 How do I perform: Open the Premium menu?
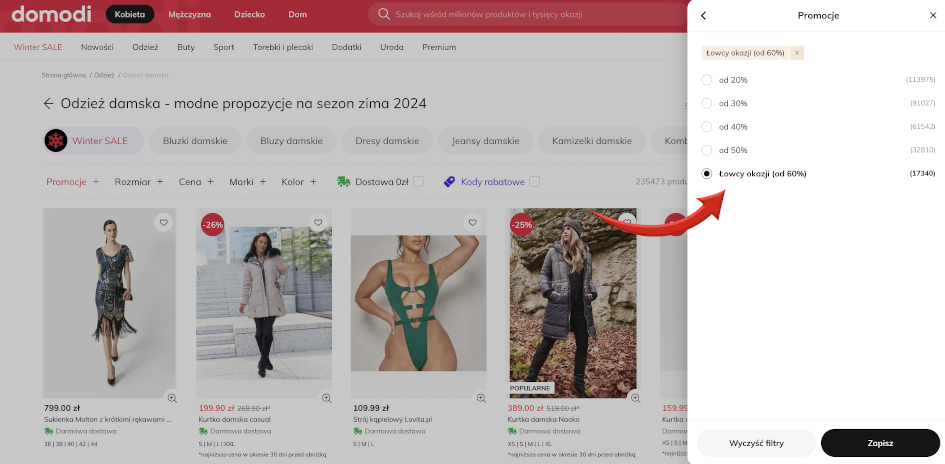(x=439, y=47)
